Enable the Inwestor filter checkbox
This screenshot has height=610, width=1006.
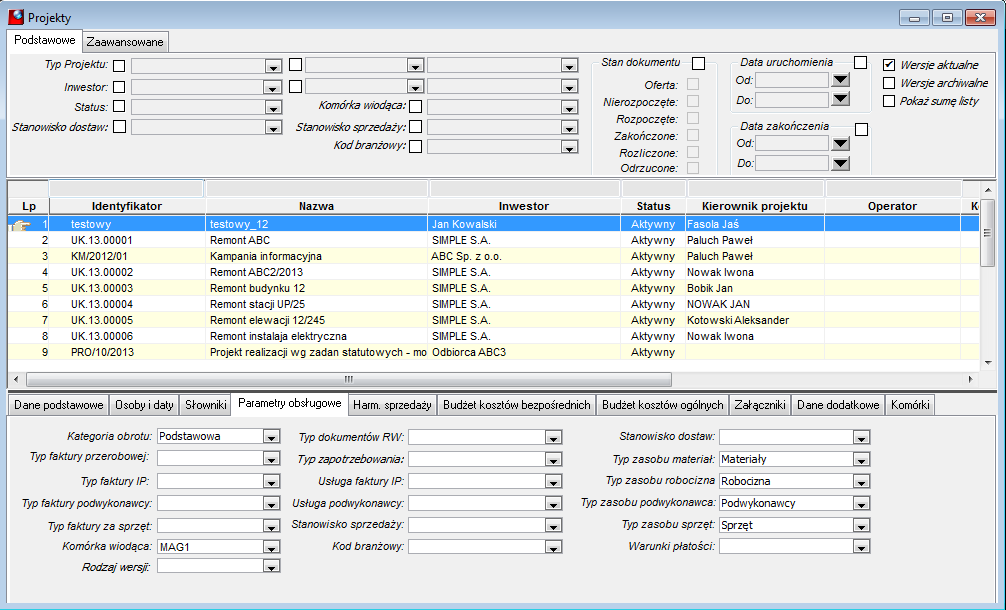click(x=119, y=87)
